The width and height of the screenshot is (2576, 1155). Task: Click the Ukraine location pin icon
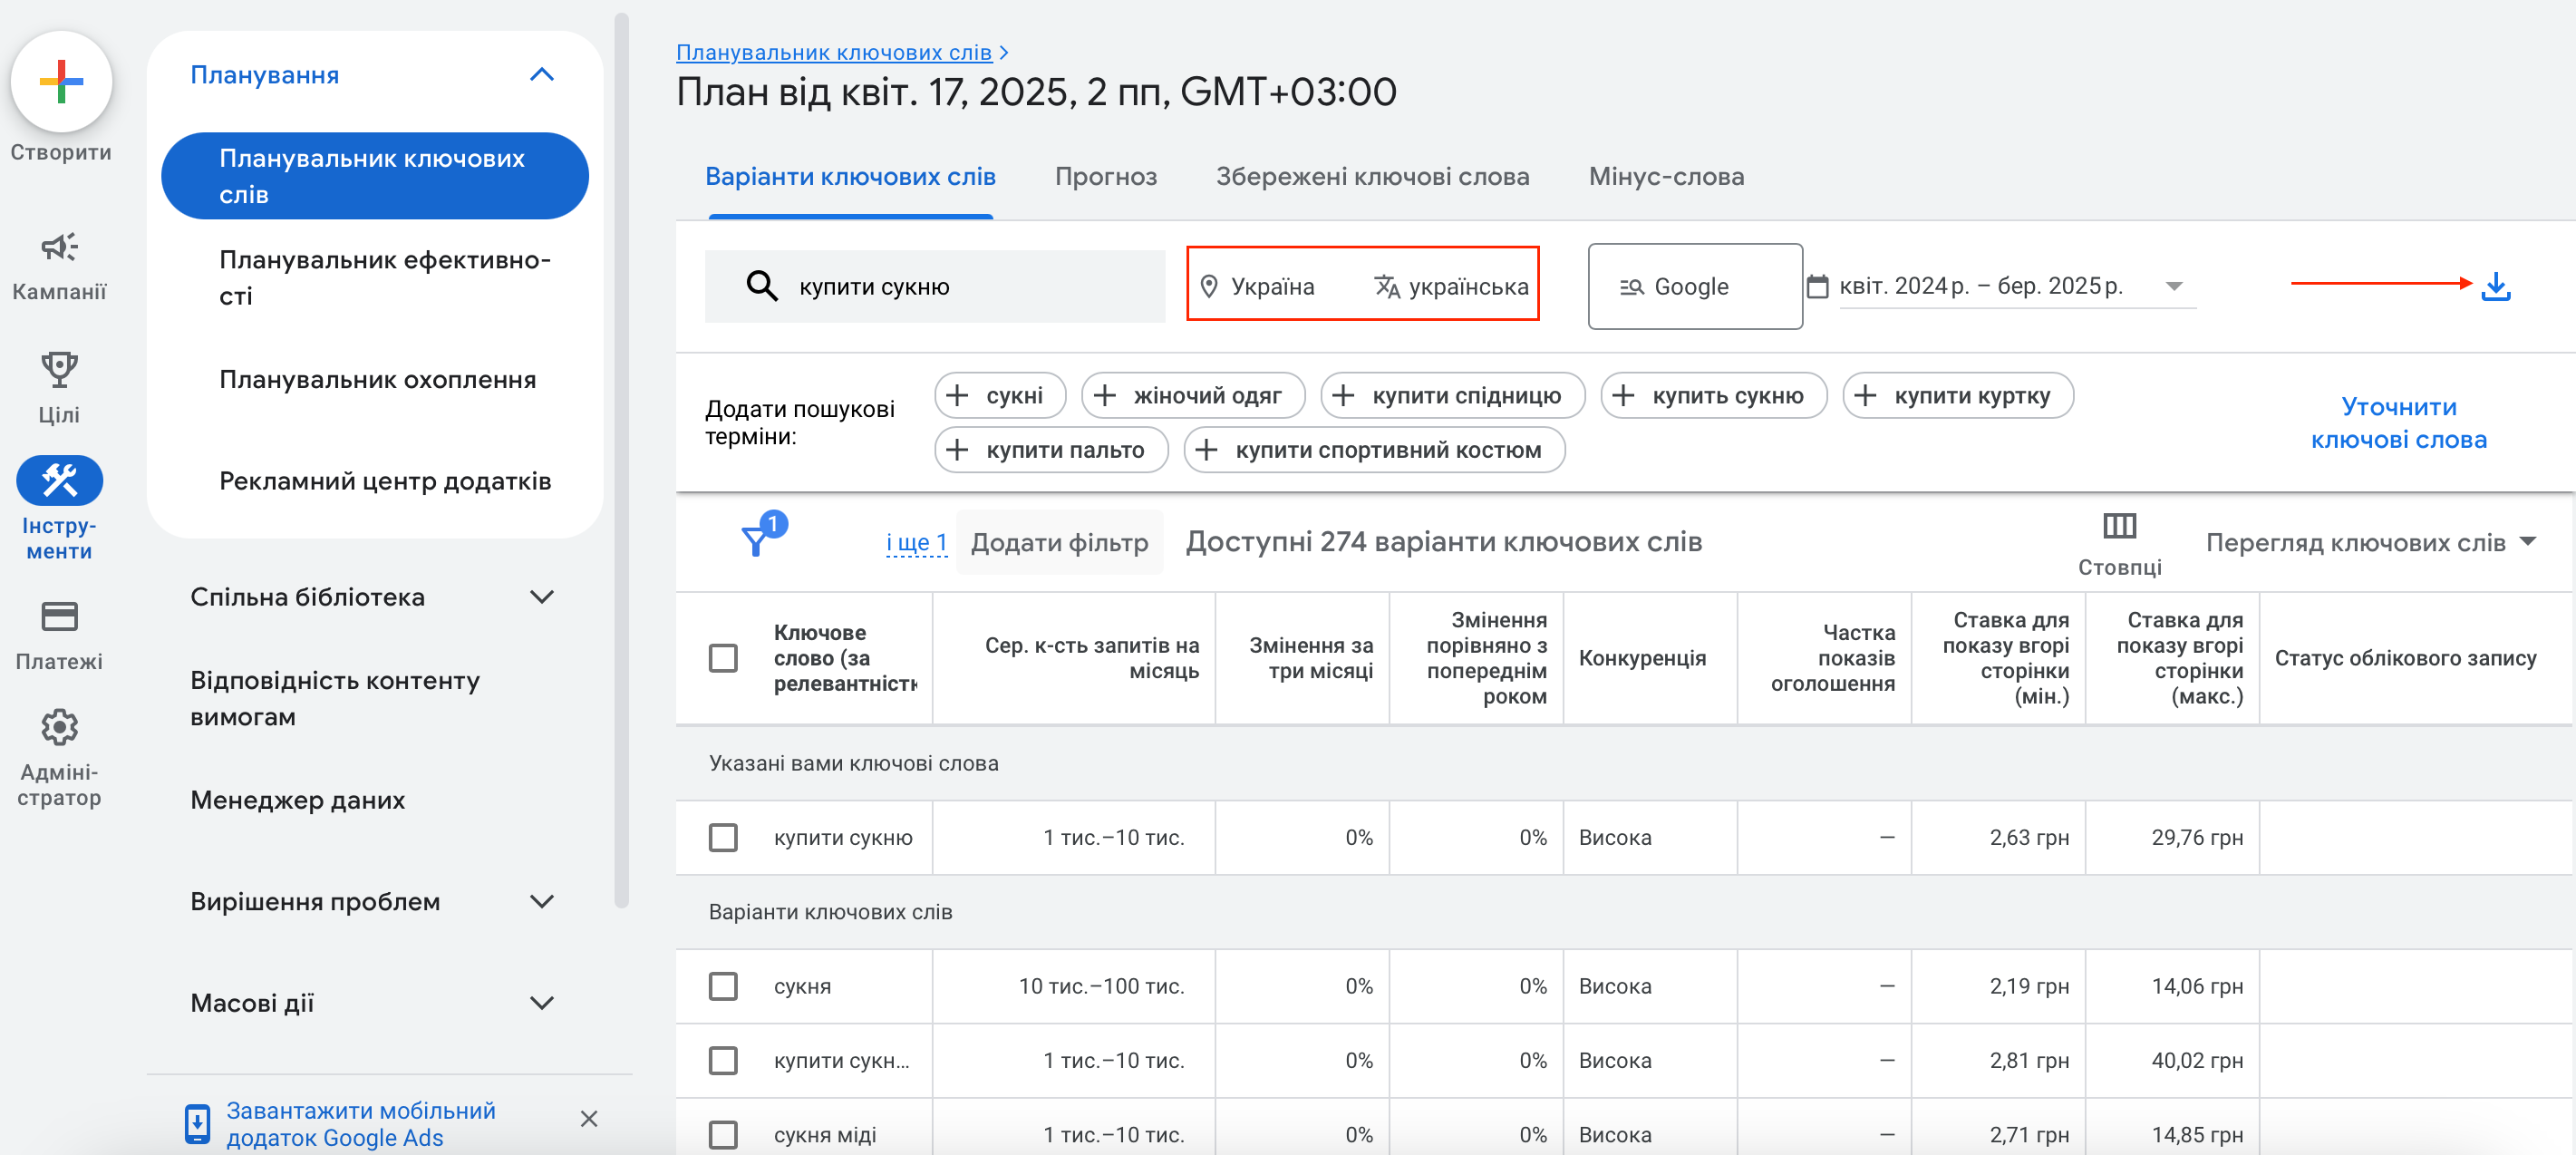click(1208, 286)
